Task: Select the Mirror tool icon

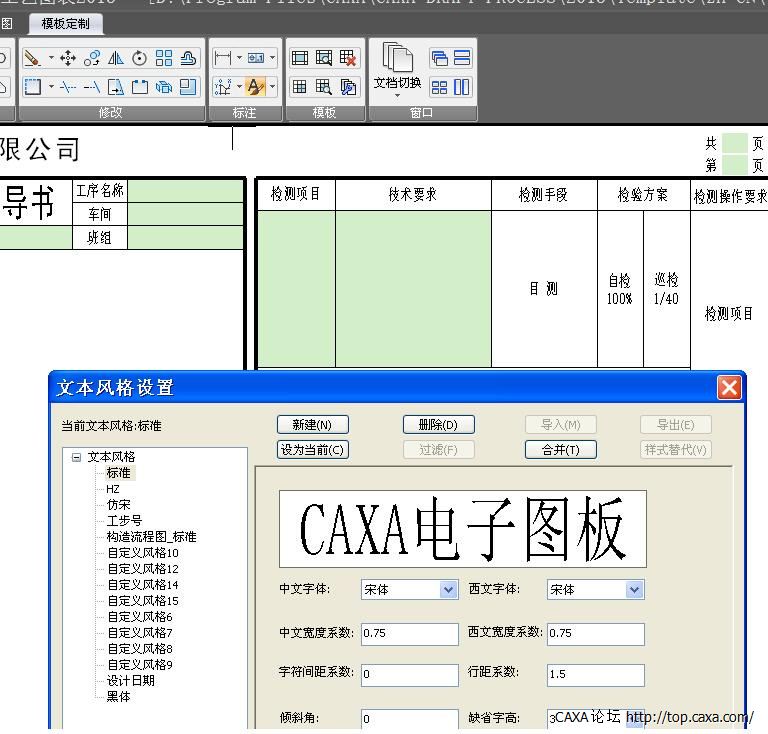Action: coord(116,59)
